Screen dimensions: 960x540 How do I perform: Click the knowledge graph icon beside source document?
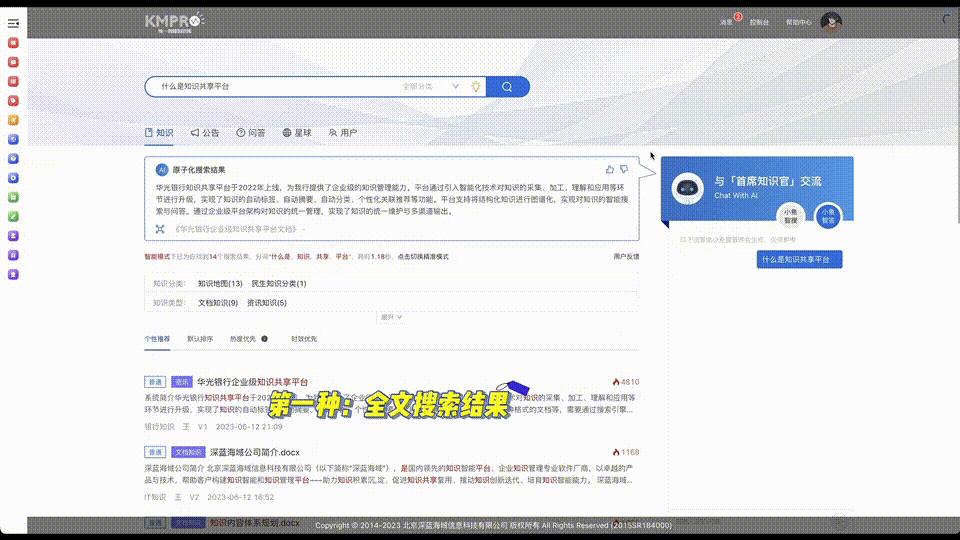tap(160, 229)
